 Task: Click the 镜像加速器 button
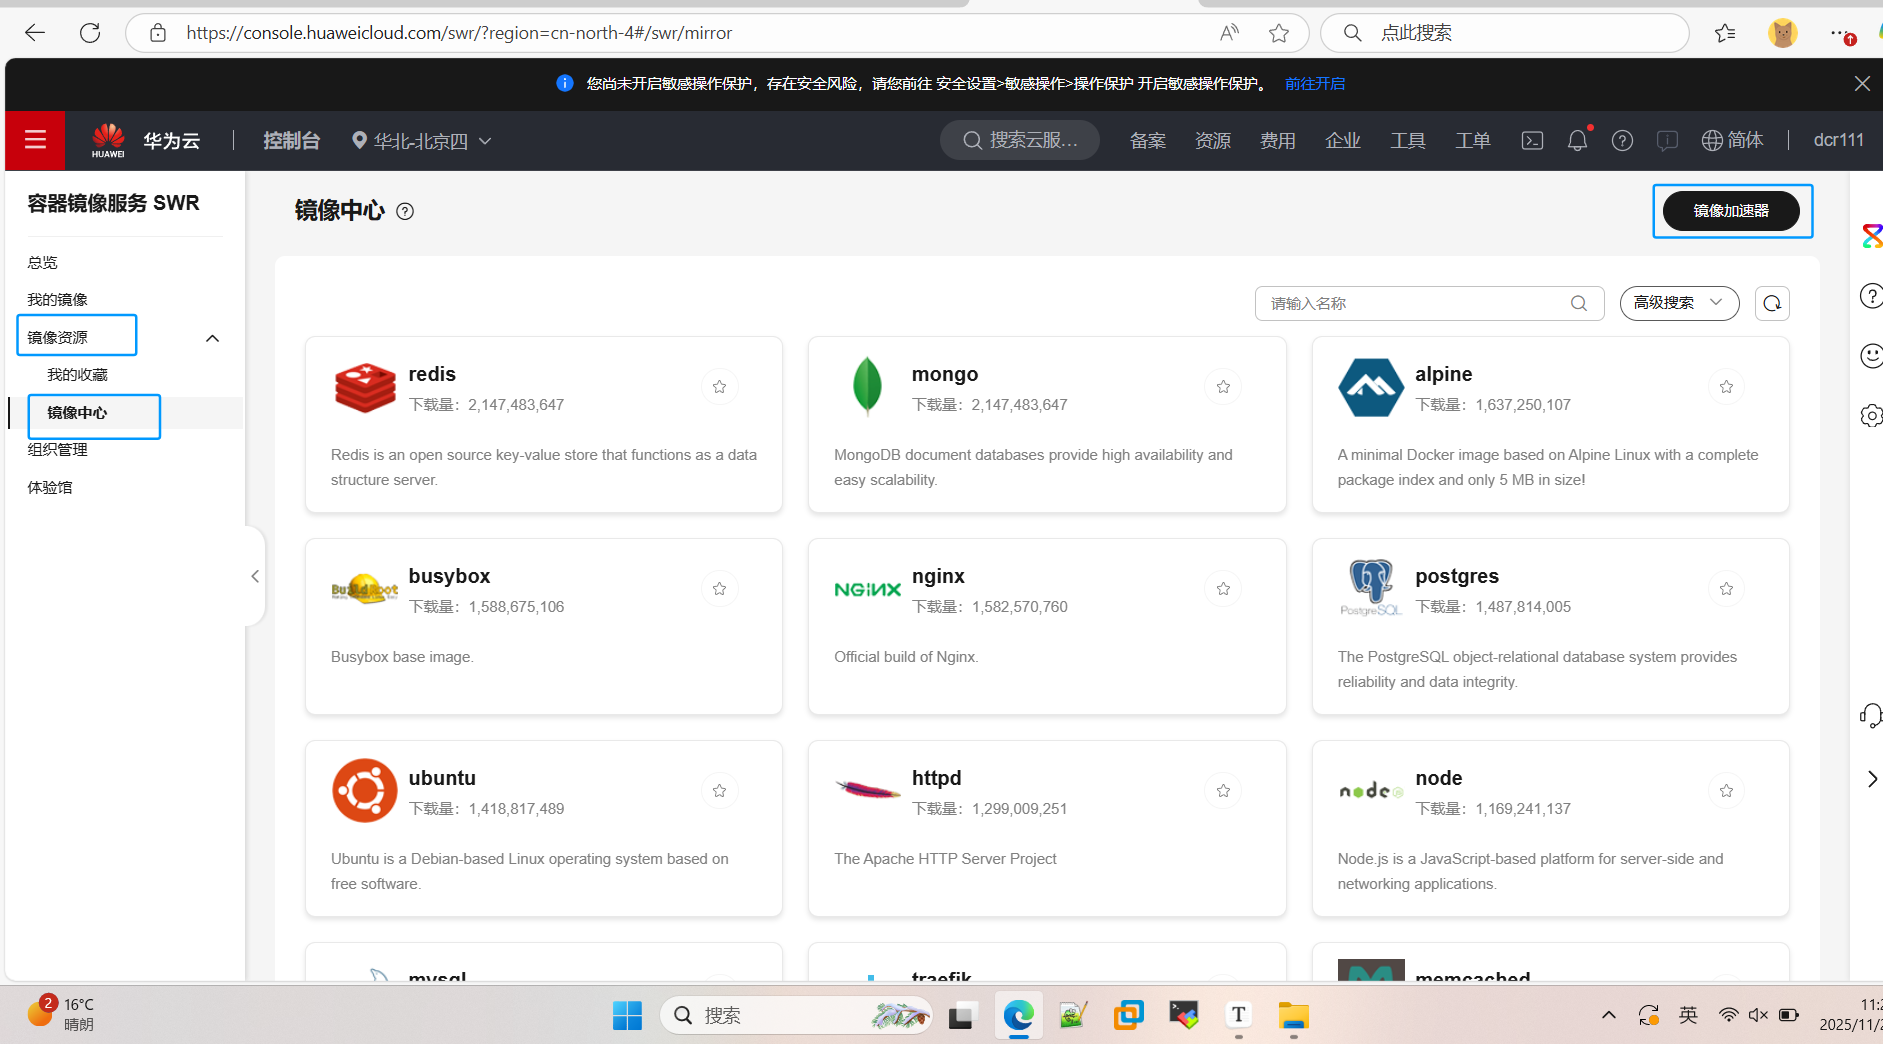(x=1731, y=211)
